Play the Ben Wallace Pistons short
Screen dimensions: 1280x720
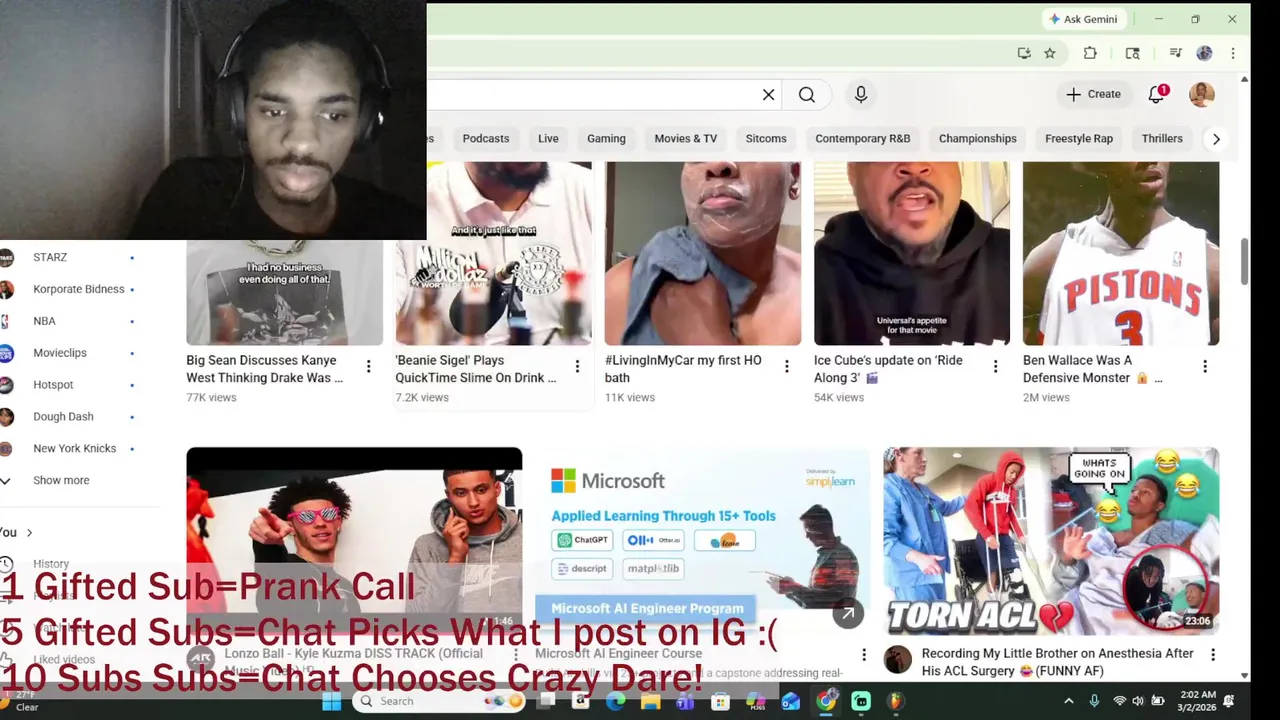[x=1121, y=254]
